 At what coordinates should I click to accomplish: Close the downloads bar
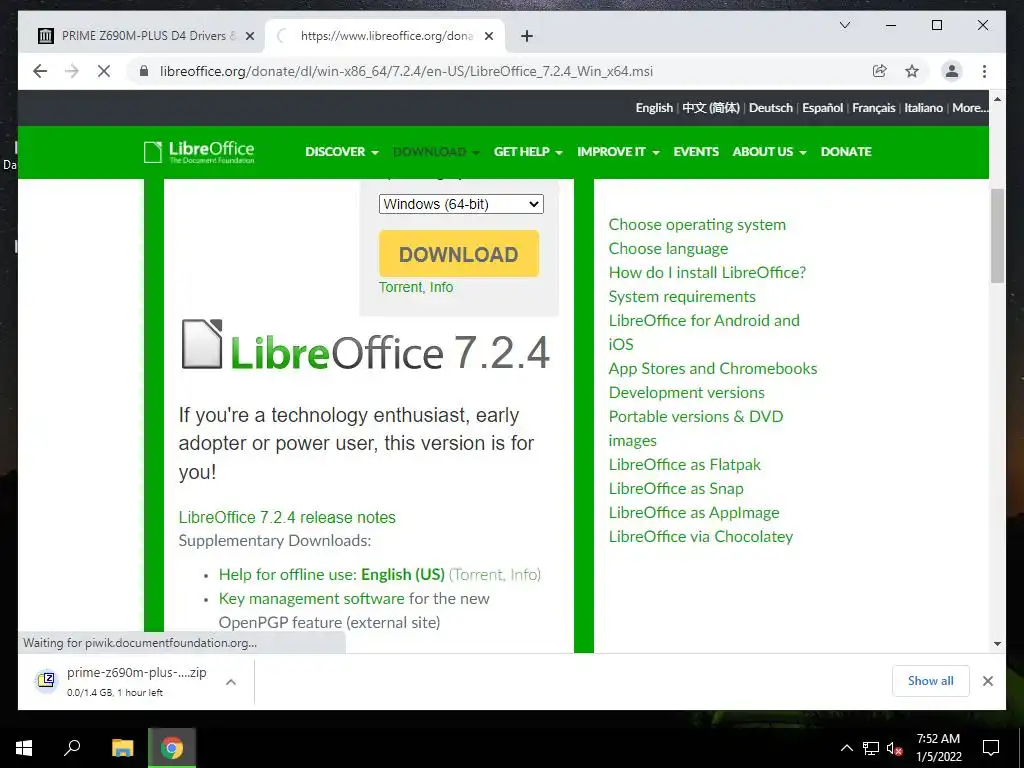(x=987, y=681)
